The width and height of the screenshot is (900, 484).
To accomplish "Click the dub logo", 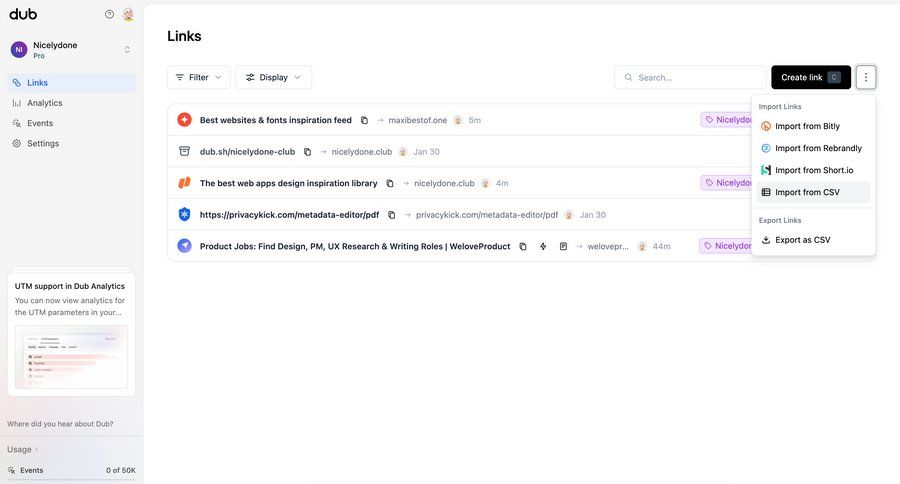I will (23, 14).
